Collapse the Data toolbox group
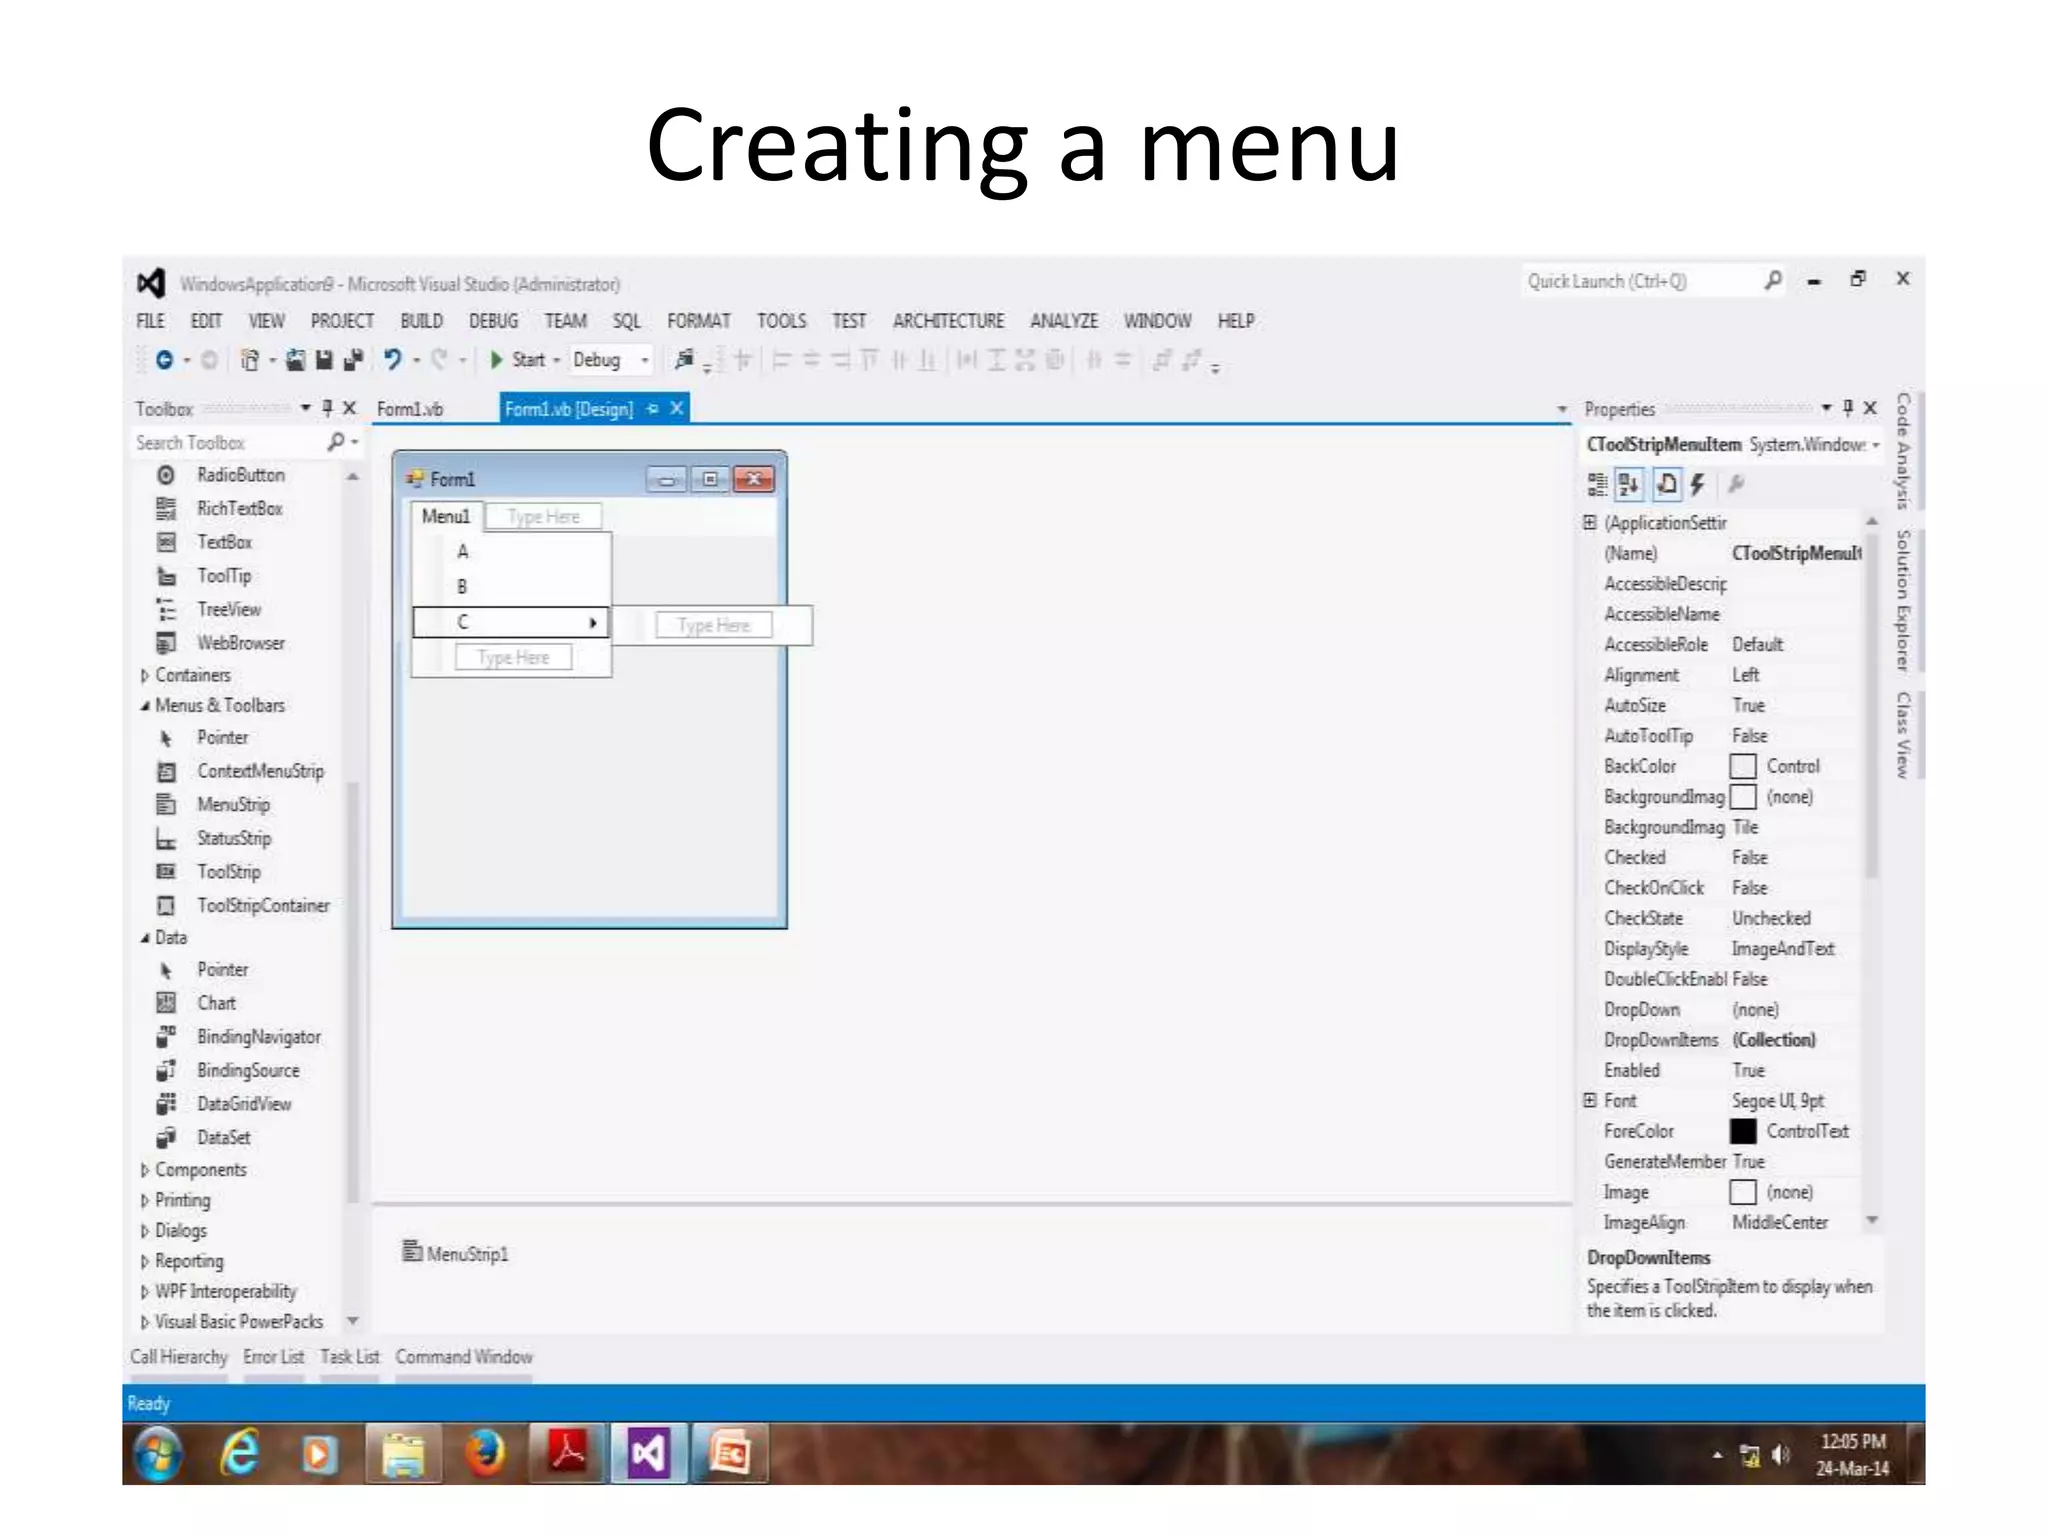This screenshot has height=1536, width=2048. coord(144,938)
